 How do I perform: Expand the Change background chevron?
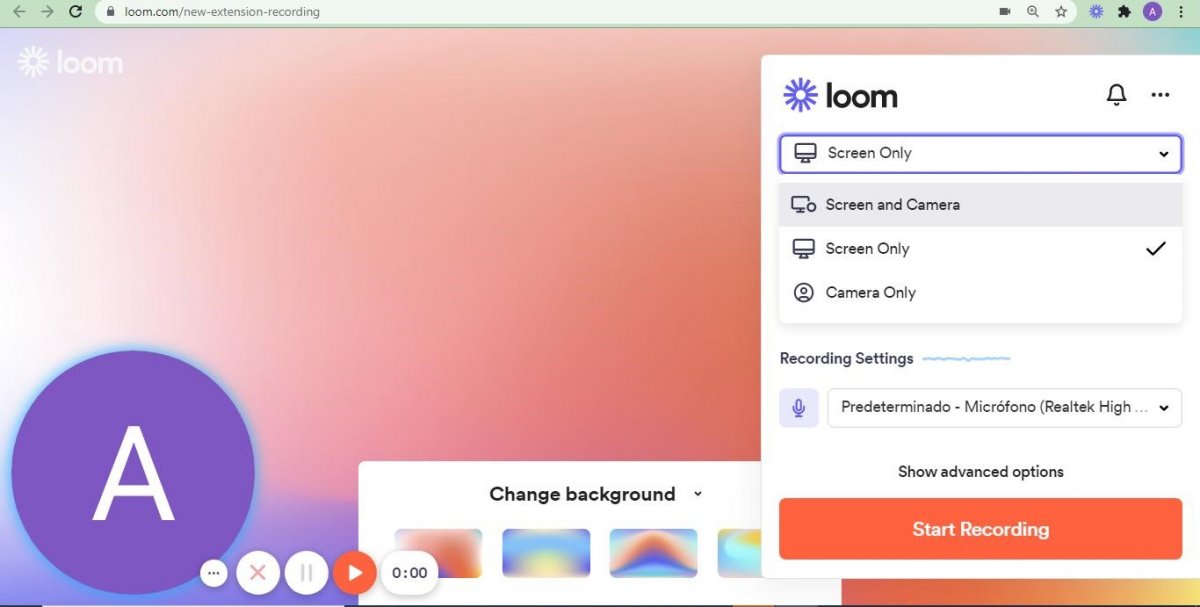[x=698, y=494]
